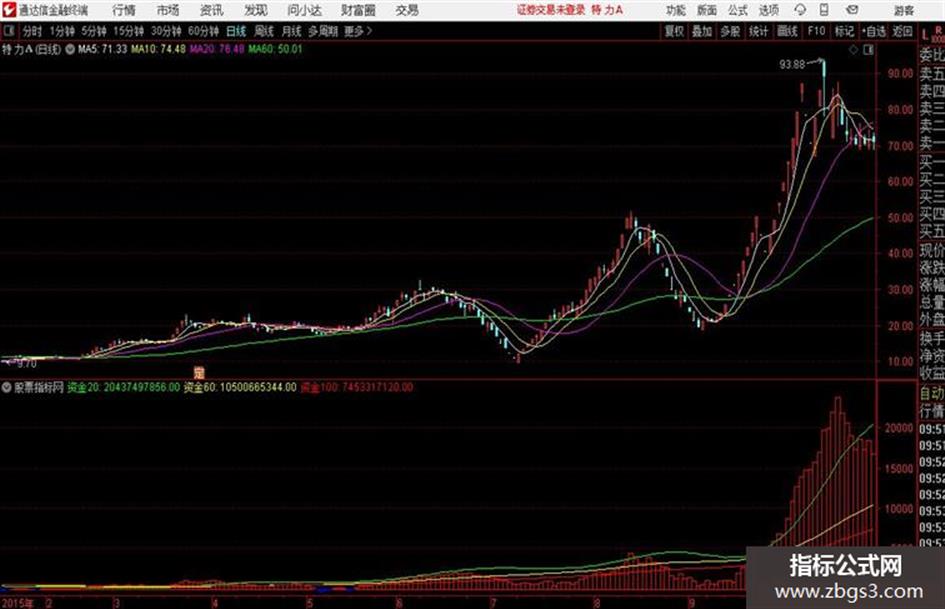Open the 选项 menu
The image size is (945, 609).
(x=768, y=10)
